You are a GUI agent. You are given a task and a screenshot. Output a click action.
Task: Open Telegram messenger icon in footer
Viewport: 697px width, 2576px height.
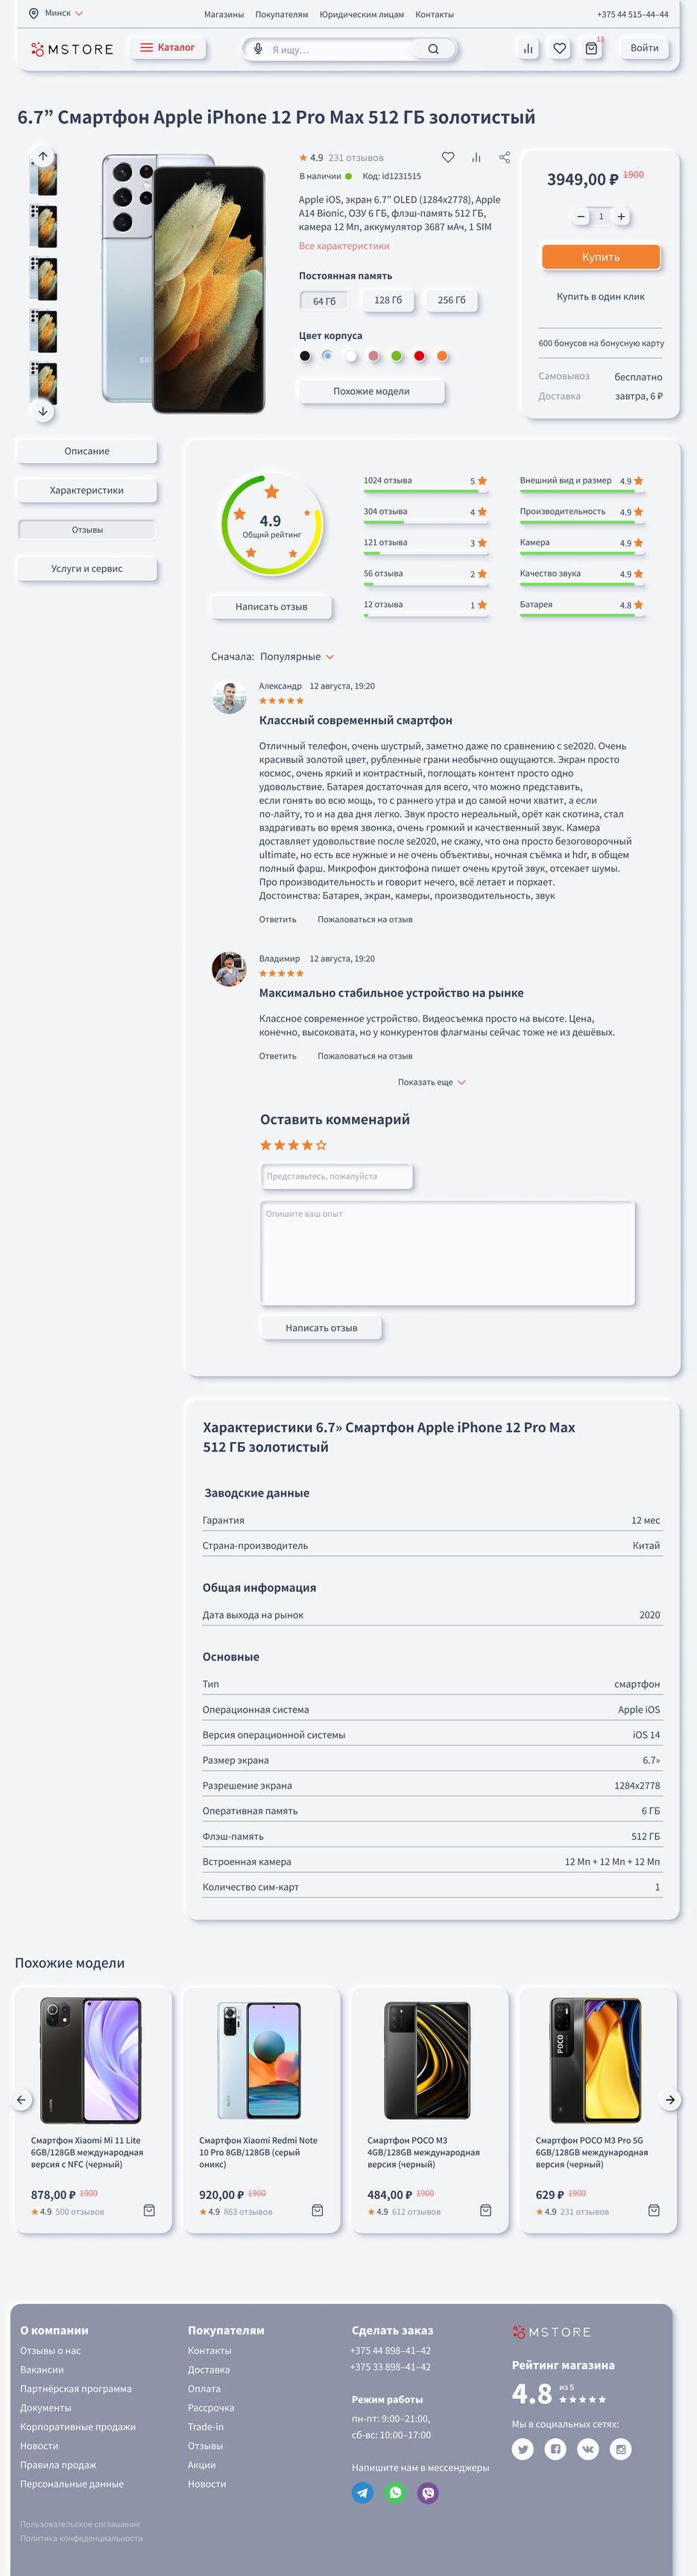363,2492
